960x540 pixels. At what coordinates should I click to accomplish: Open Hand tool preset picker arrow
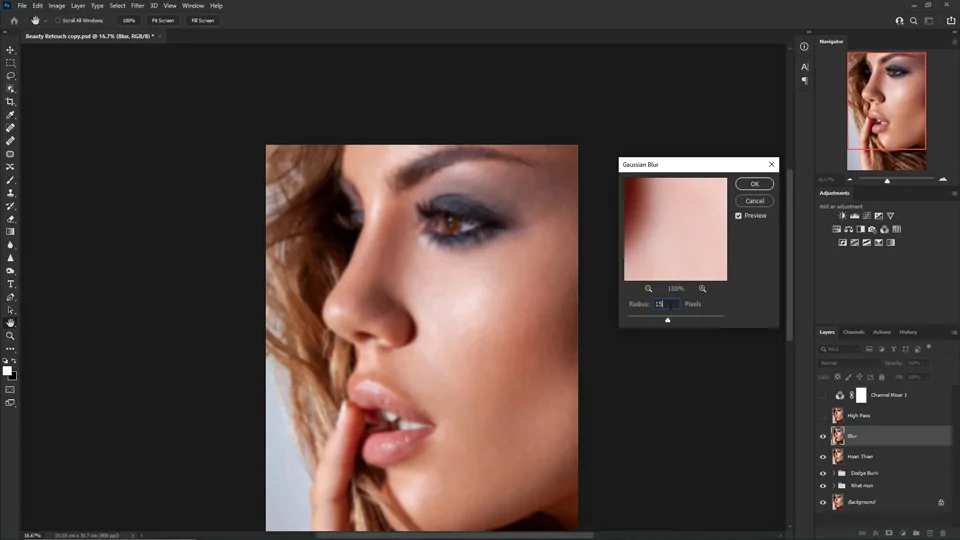(x=45, y=21)
